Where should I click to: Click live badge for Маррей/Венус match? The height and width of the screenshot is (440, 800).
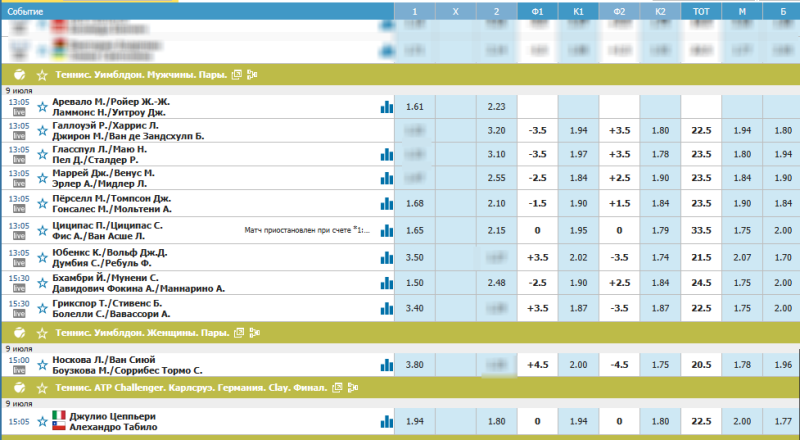(x=18, y=185)
